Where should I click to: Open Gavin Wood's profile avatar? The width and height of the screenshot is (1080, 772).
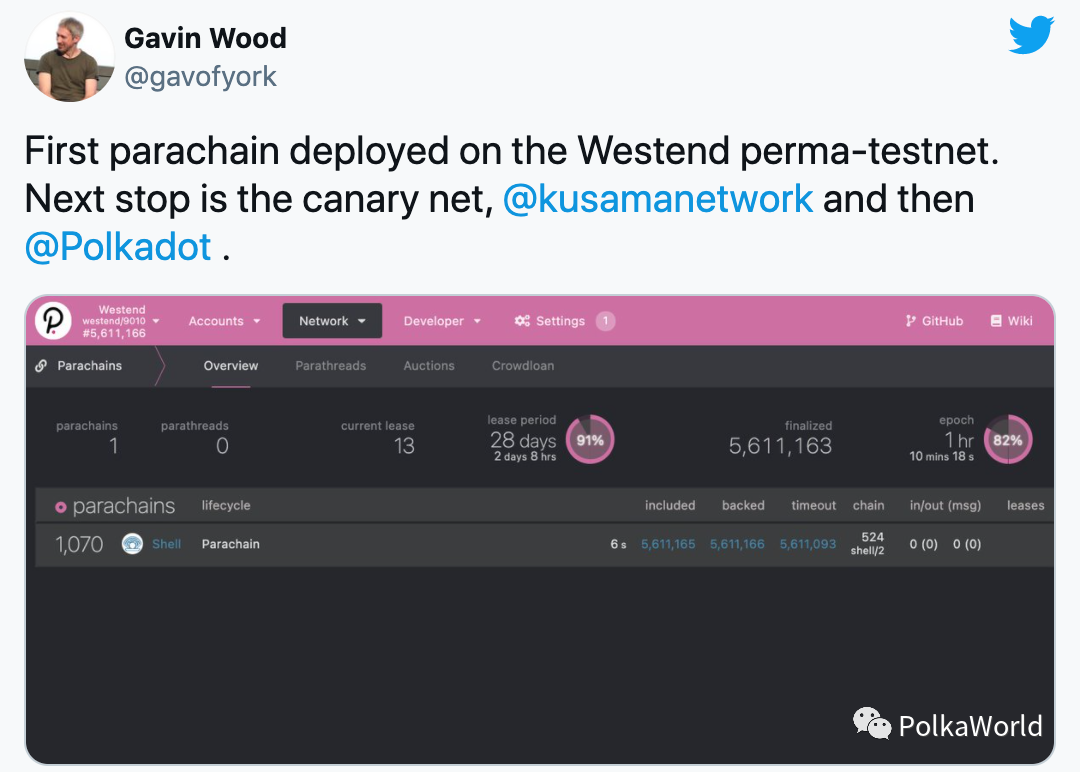point(68,58)
